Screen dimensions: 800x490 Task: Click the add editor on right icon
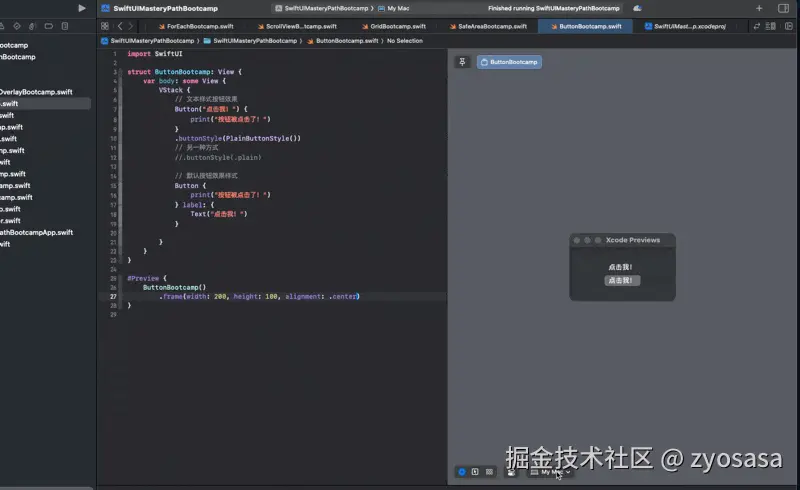pos(789,26)
